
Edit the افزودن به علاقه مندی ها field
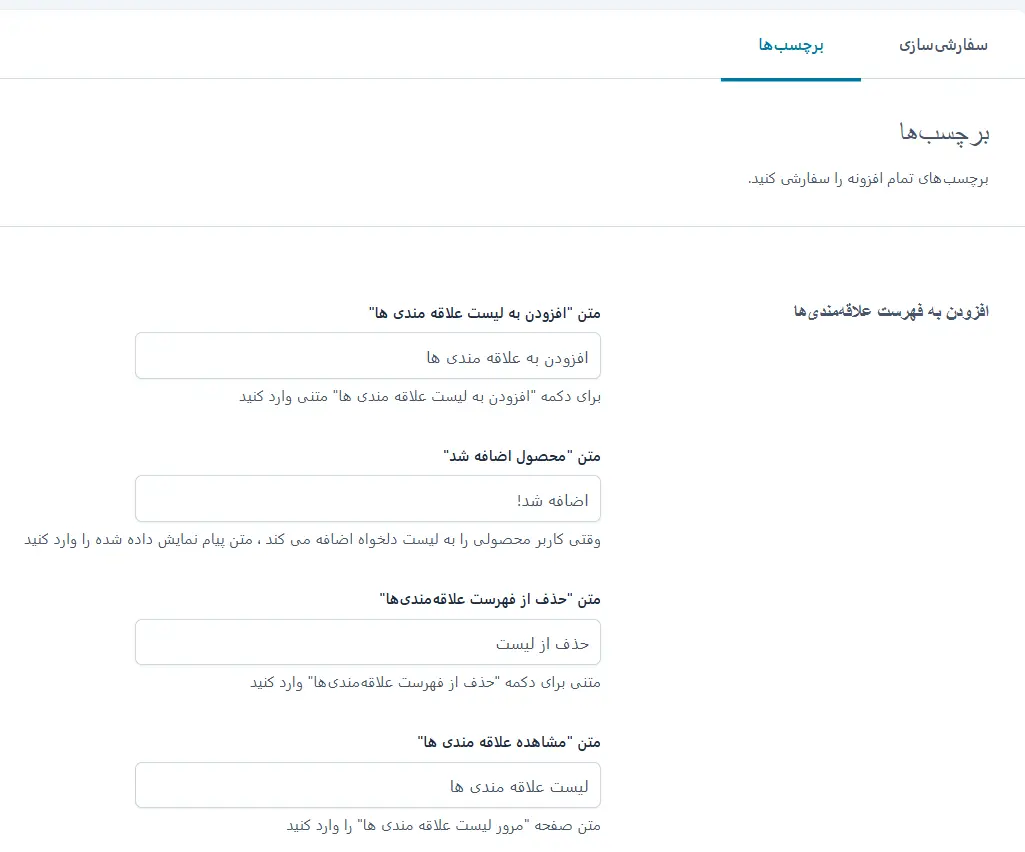point(368,356)
